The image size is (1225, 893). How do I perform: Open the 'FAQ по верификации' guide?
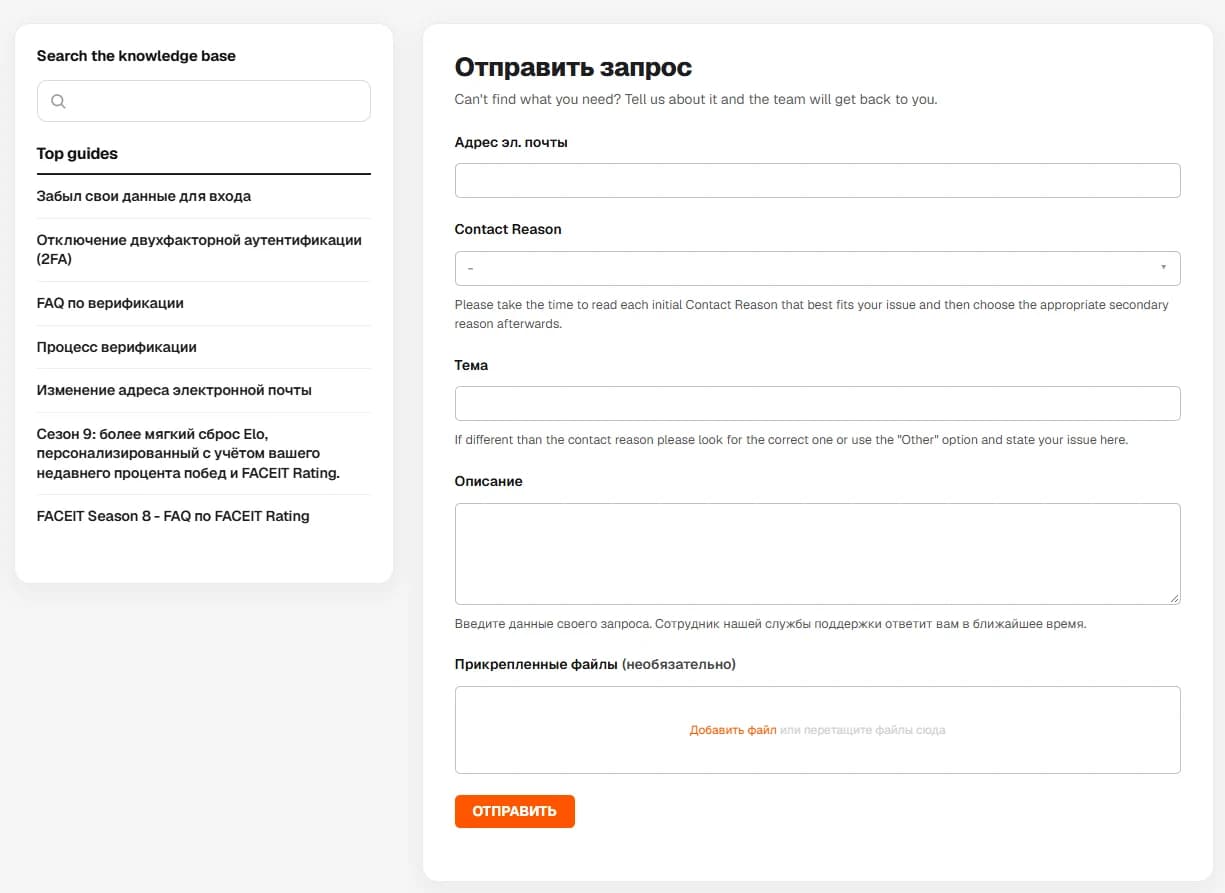pyautogui.click(x=110, y=303)
